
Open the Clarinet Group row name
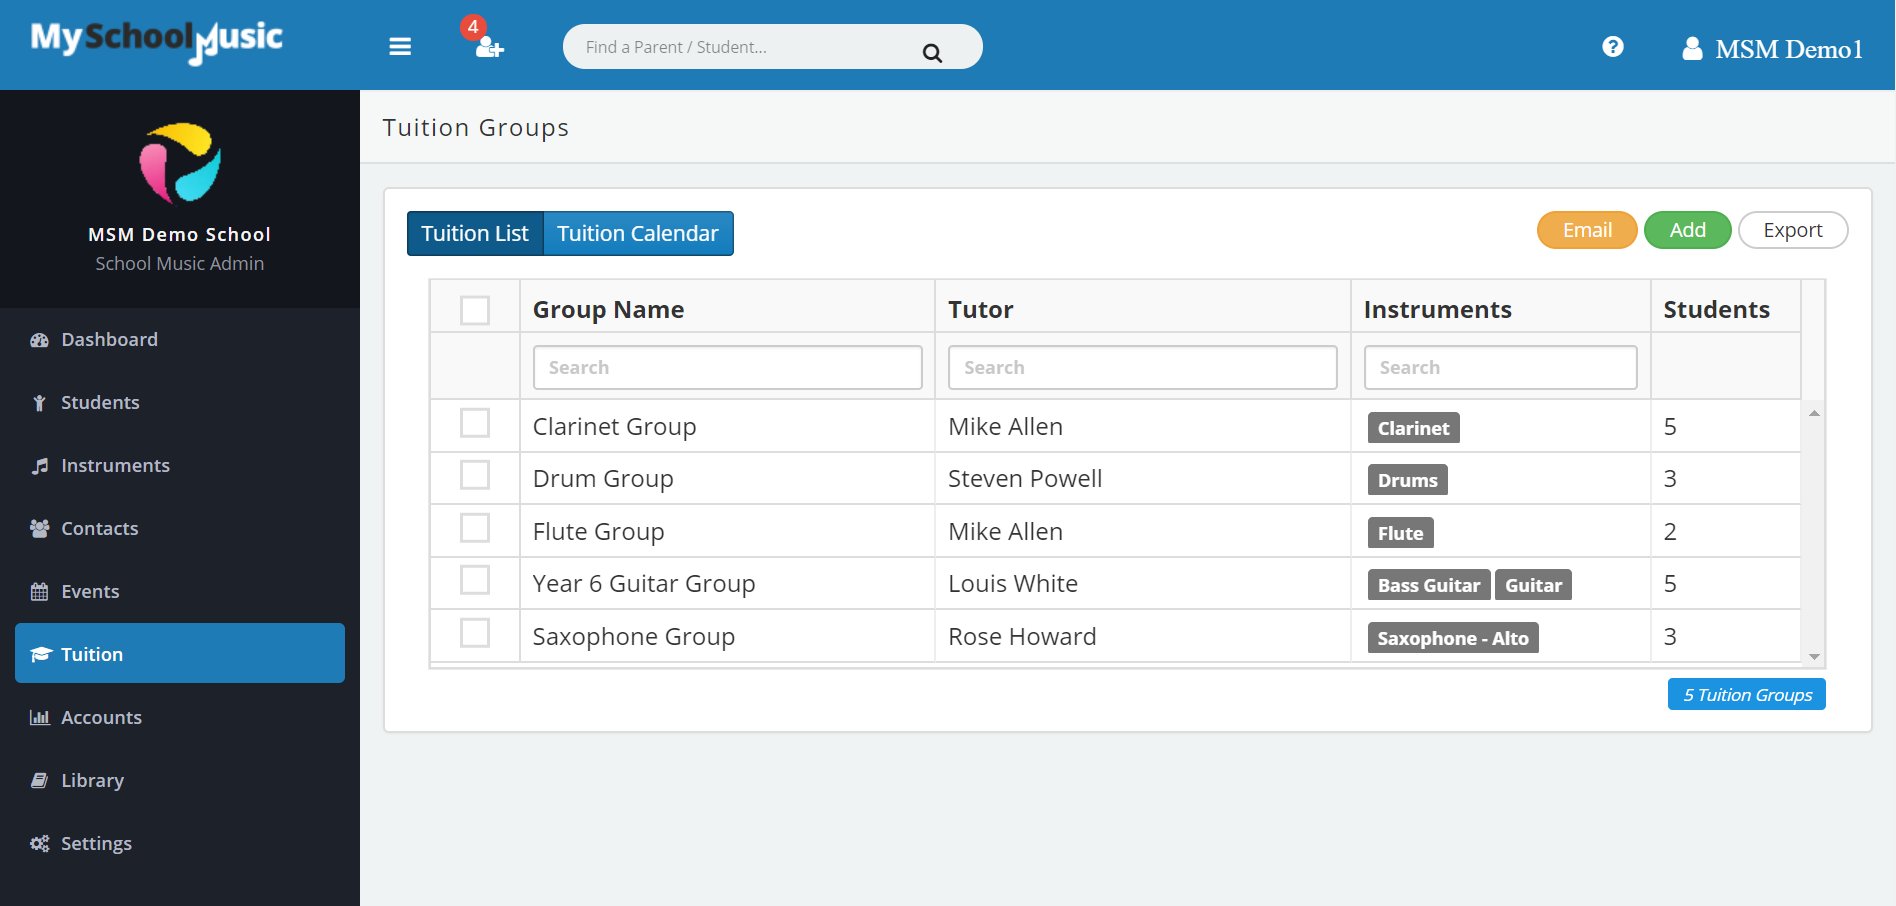[x=614, y=427]
